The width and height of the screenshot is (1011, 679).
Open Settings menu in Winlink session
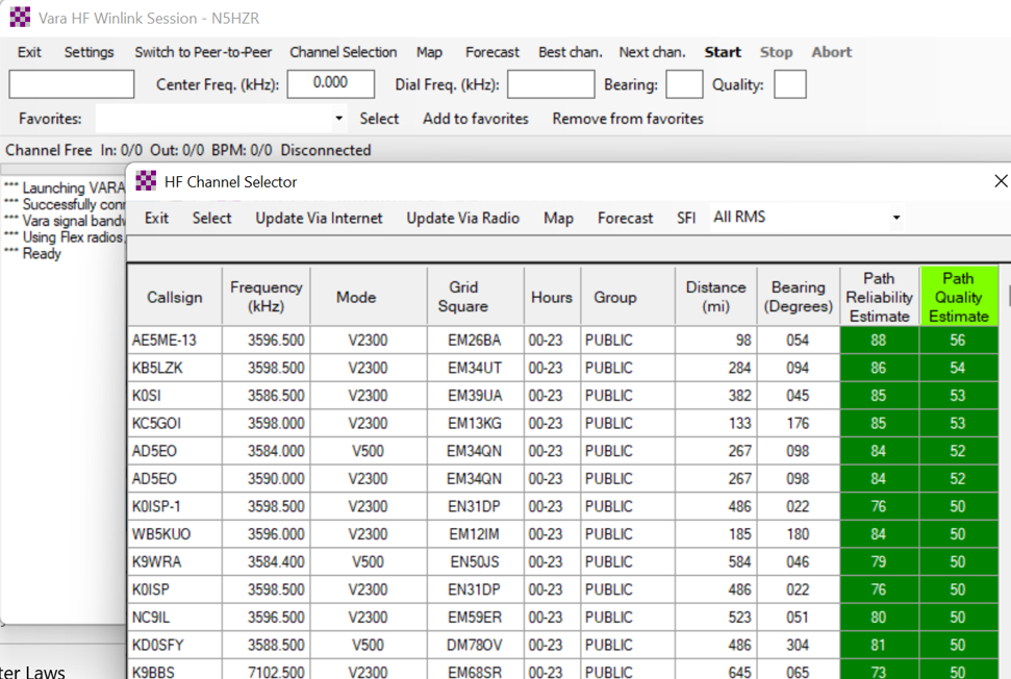click(89, 52)
